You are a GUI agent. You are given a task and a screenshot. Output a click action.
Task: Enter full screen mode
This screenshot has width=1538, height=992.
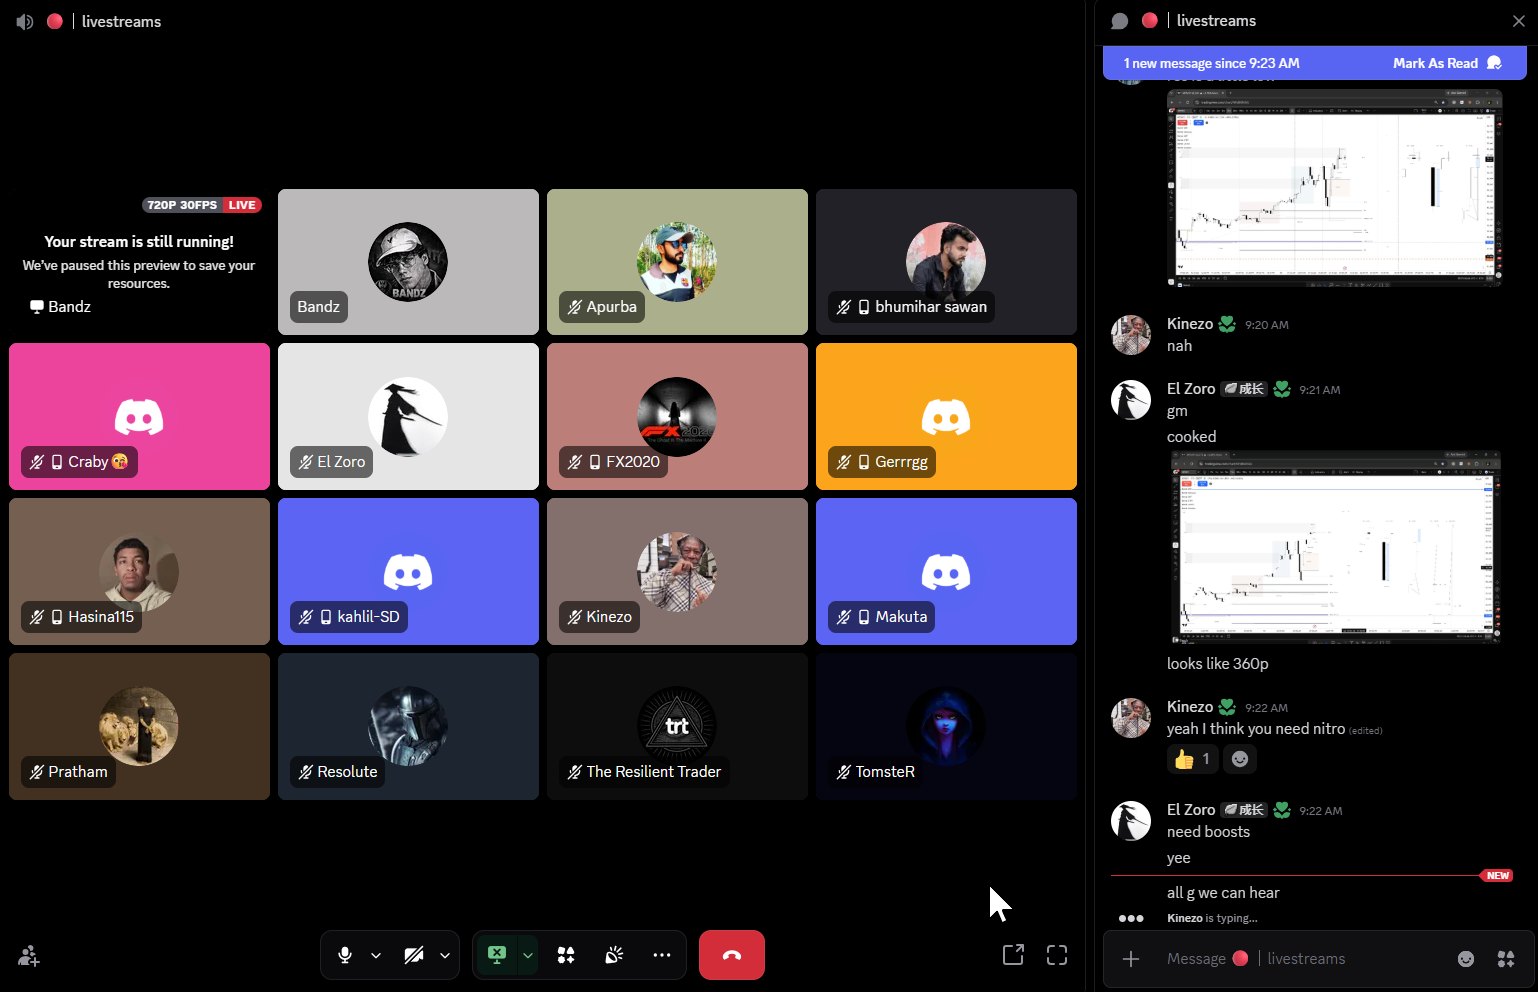click(1057, 955)
